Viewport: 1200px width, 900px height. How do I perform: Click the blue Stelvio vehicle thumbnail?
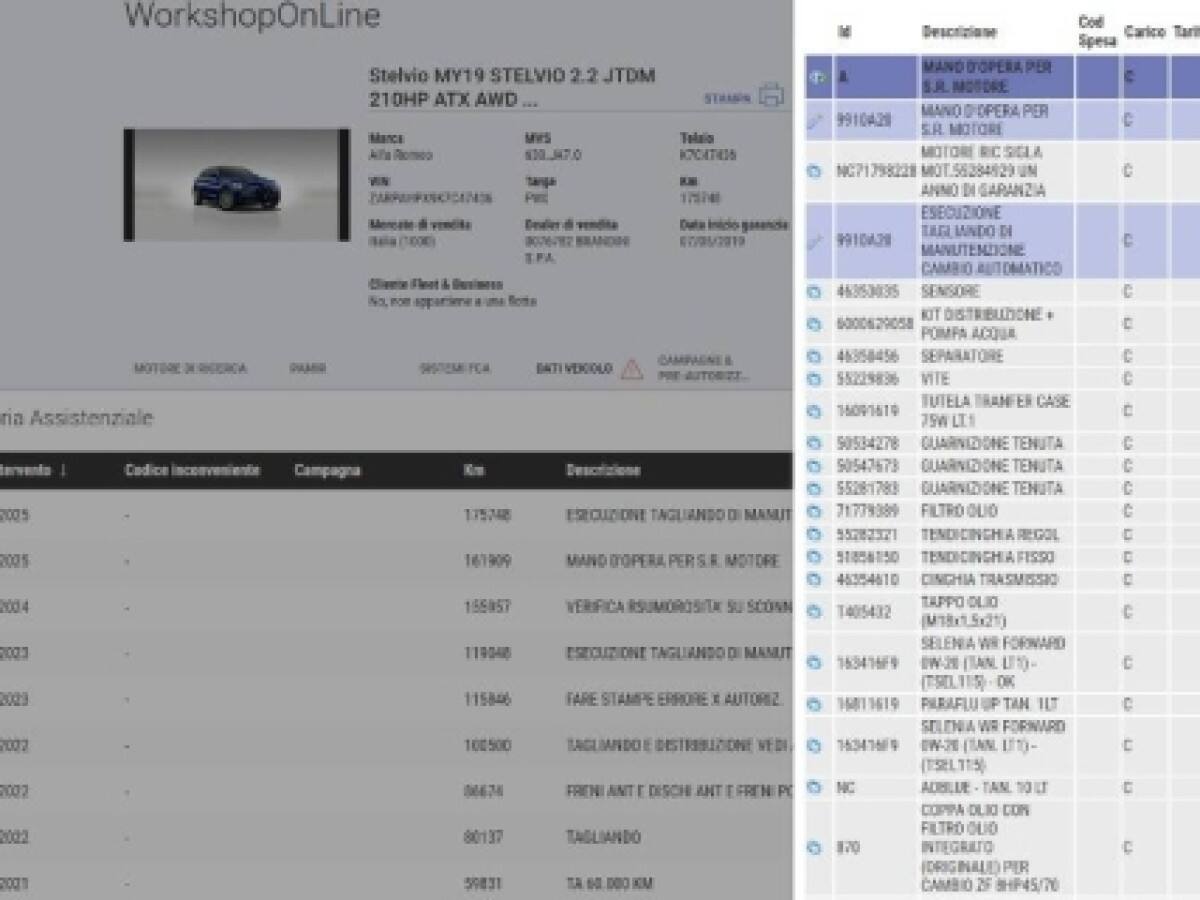[236, 185]
